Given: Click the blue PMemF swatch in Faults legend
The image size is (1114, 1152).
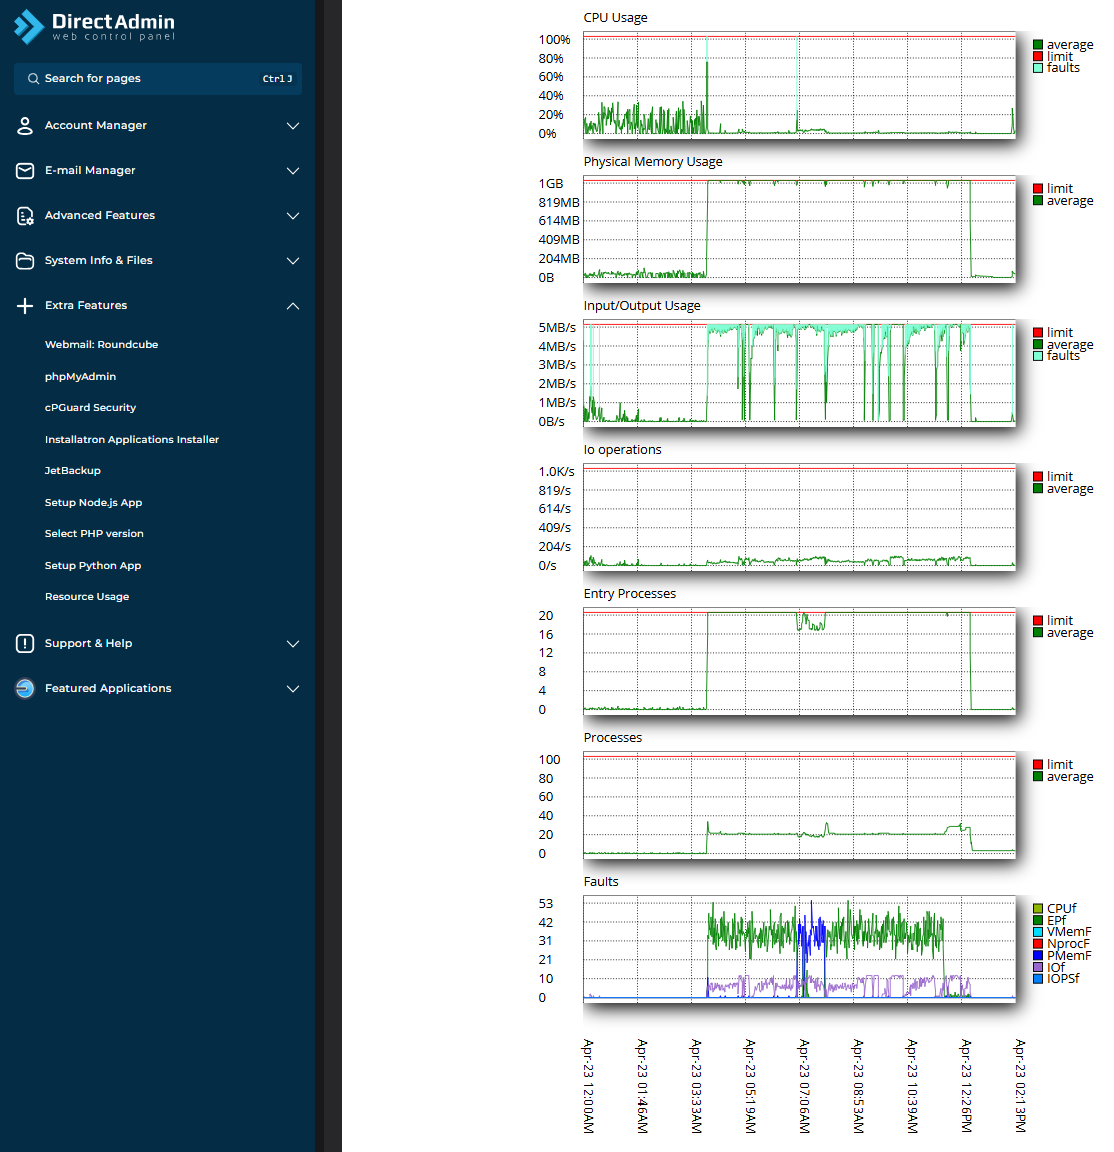Looking at the screenshot, I should pos(1038,956).
